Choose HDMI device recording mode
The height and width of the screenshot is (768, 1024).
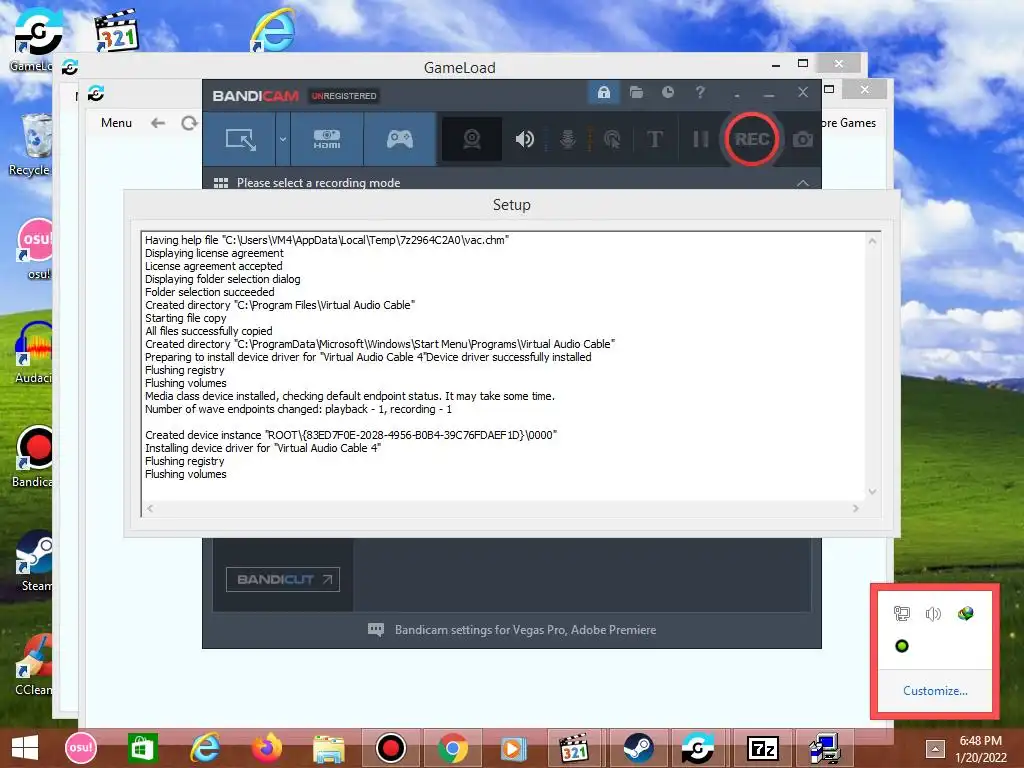[327, 139]
